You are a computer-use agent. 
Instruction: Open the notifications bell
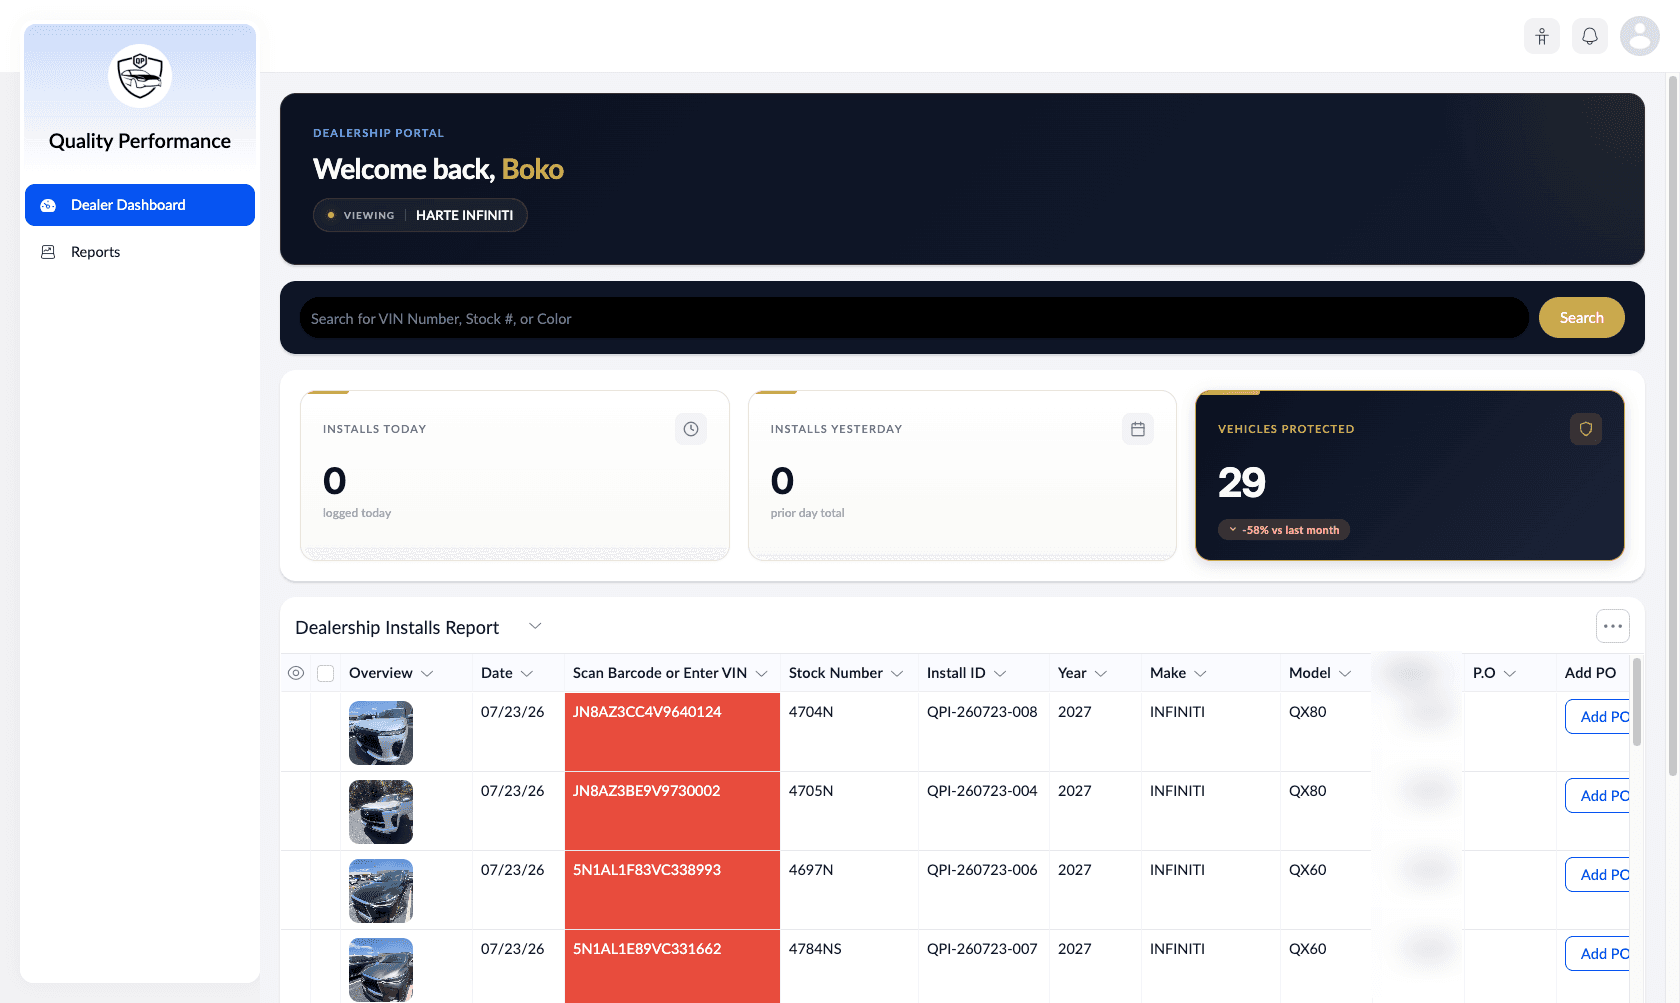tap(1590, 36)
